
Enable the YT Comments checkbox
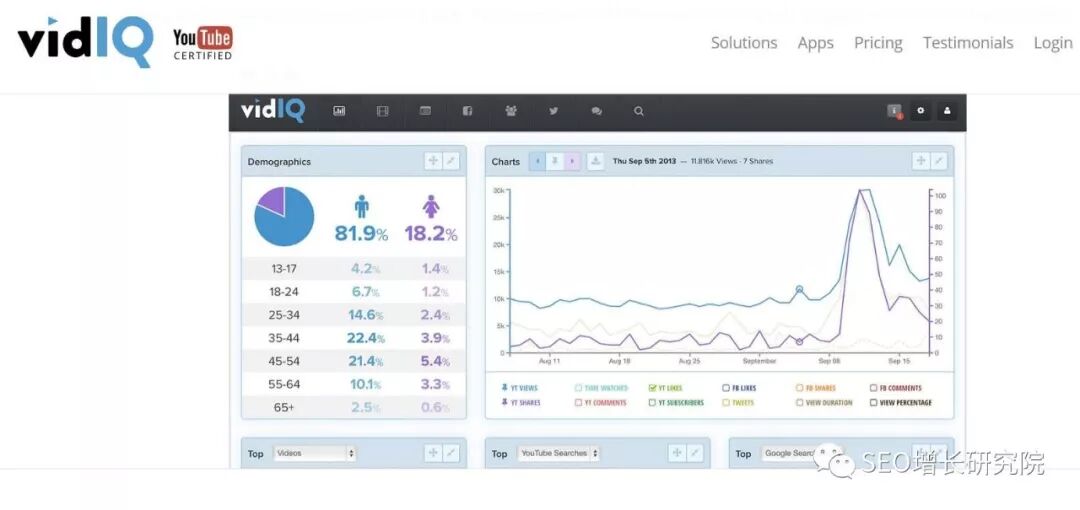click(578, 402)
